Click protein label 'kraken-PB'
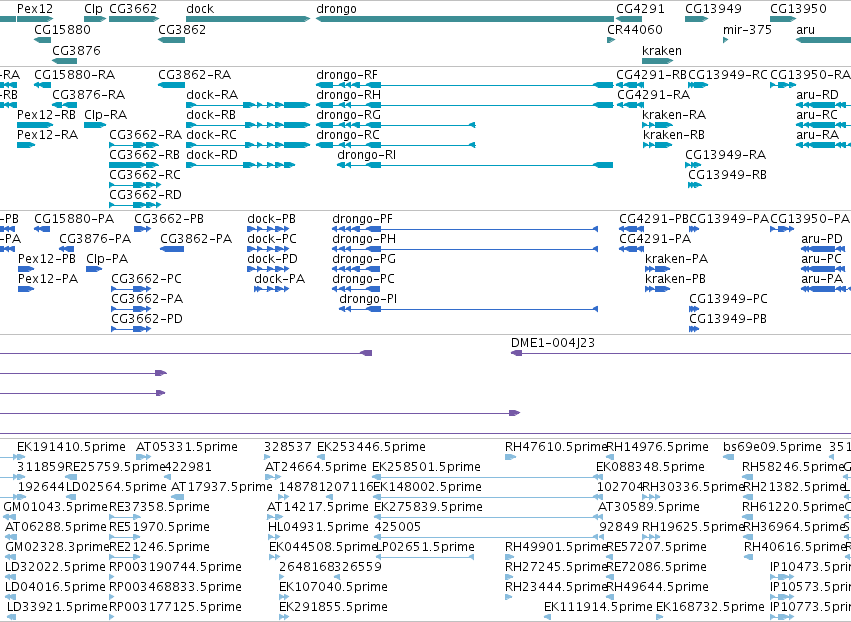851x622 pixels. pos(676,278)
